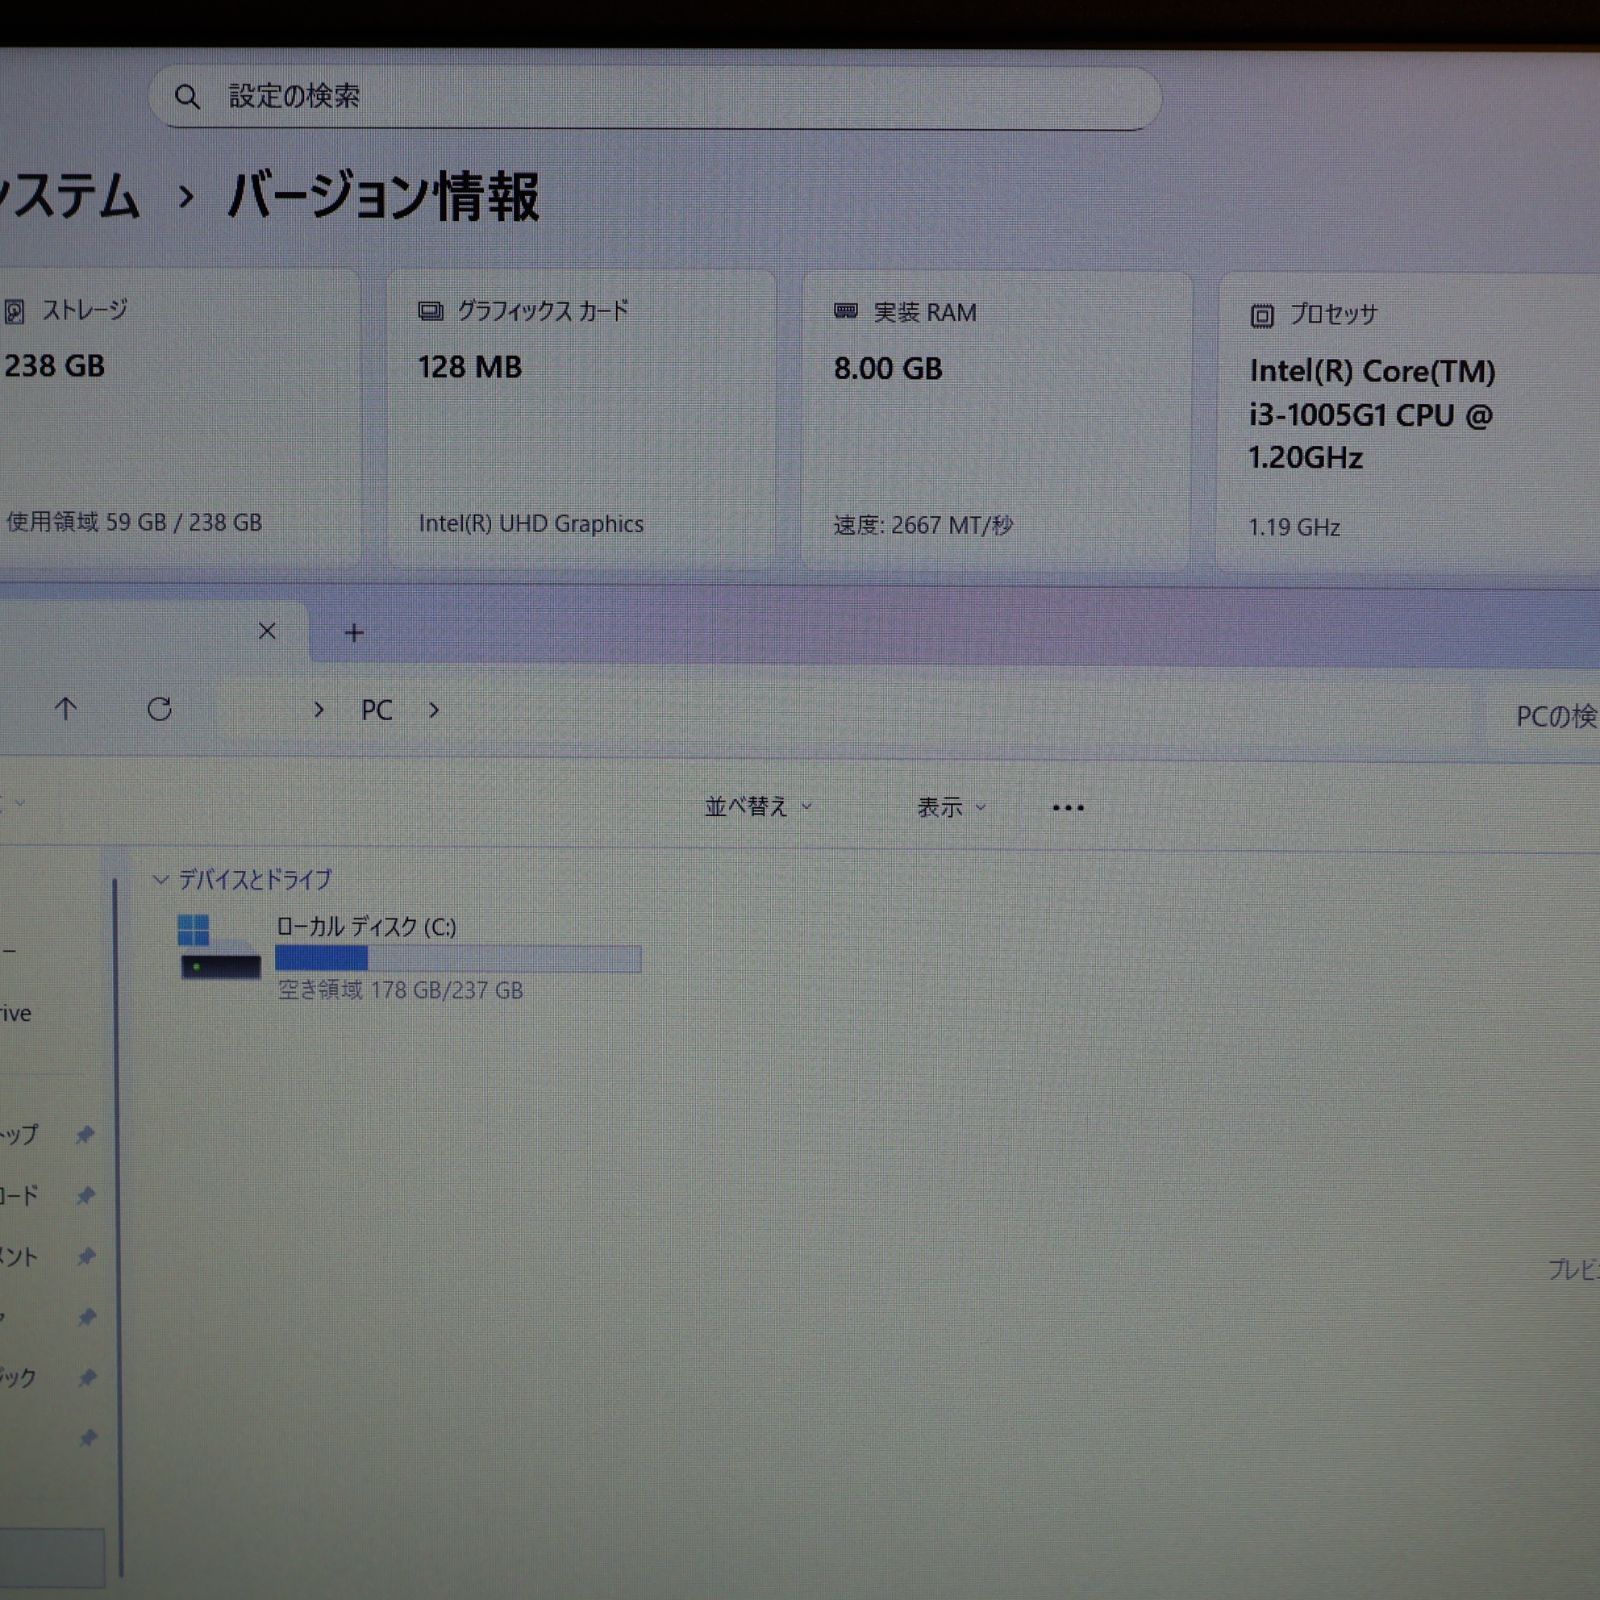
Task: Click the PC breadcrumb in the address bar
Action: point(378,710)
